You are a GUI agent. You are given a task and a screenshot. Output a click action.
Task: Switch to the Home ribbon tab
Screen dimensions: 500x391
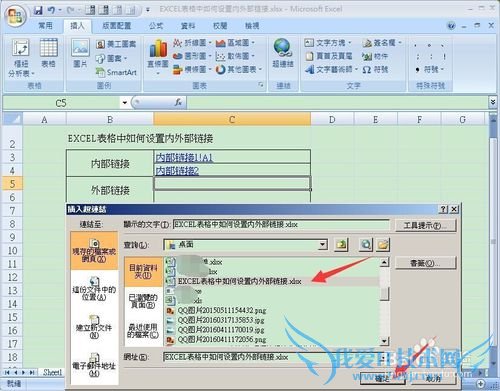pyautogui.click(x=46, y=26)
